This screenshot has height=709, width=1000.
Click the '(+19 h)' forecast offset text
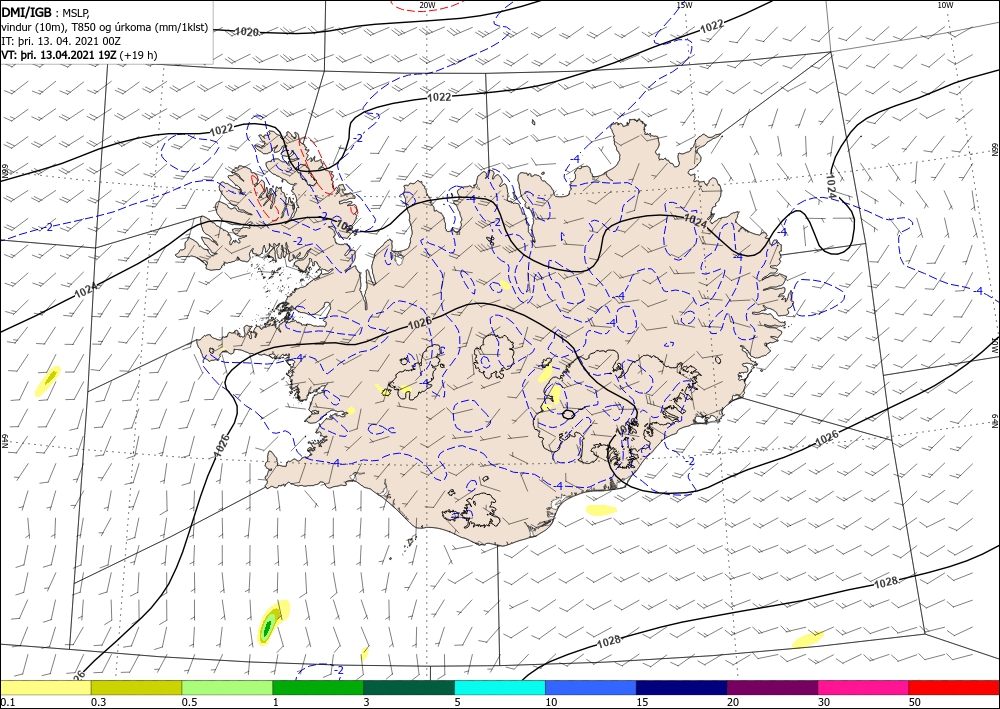(138, 55)
